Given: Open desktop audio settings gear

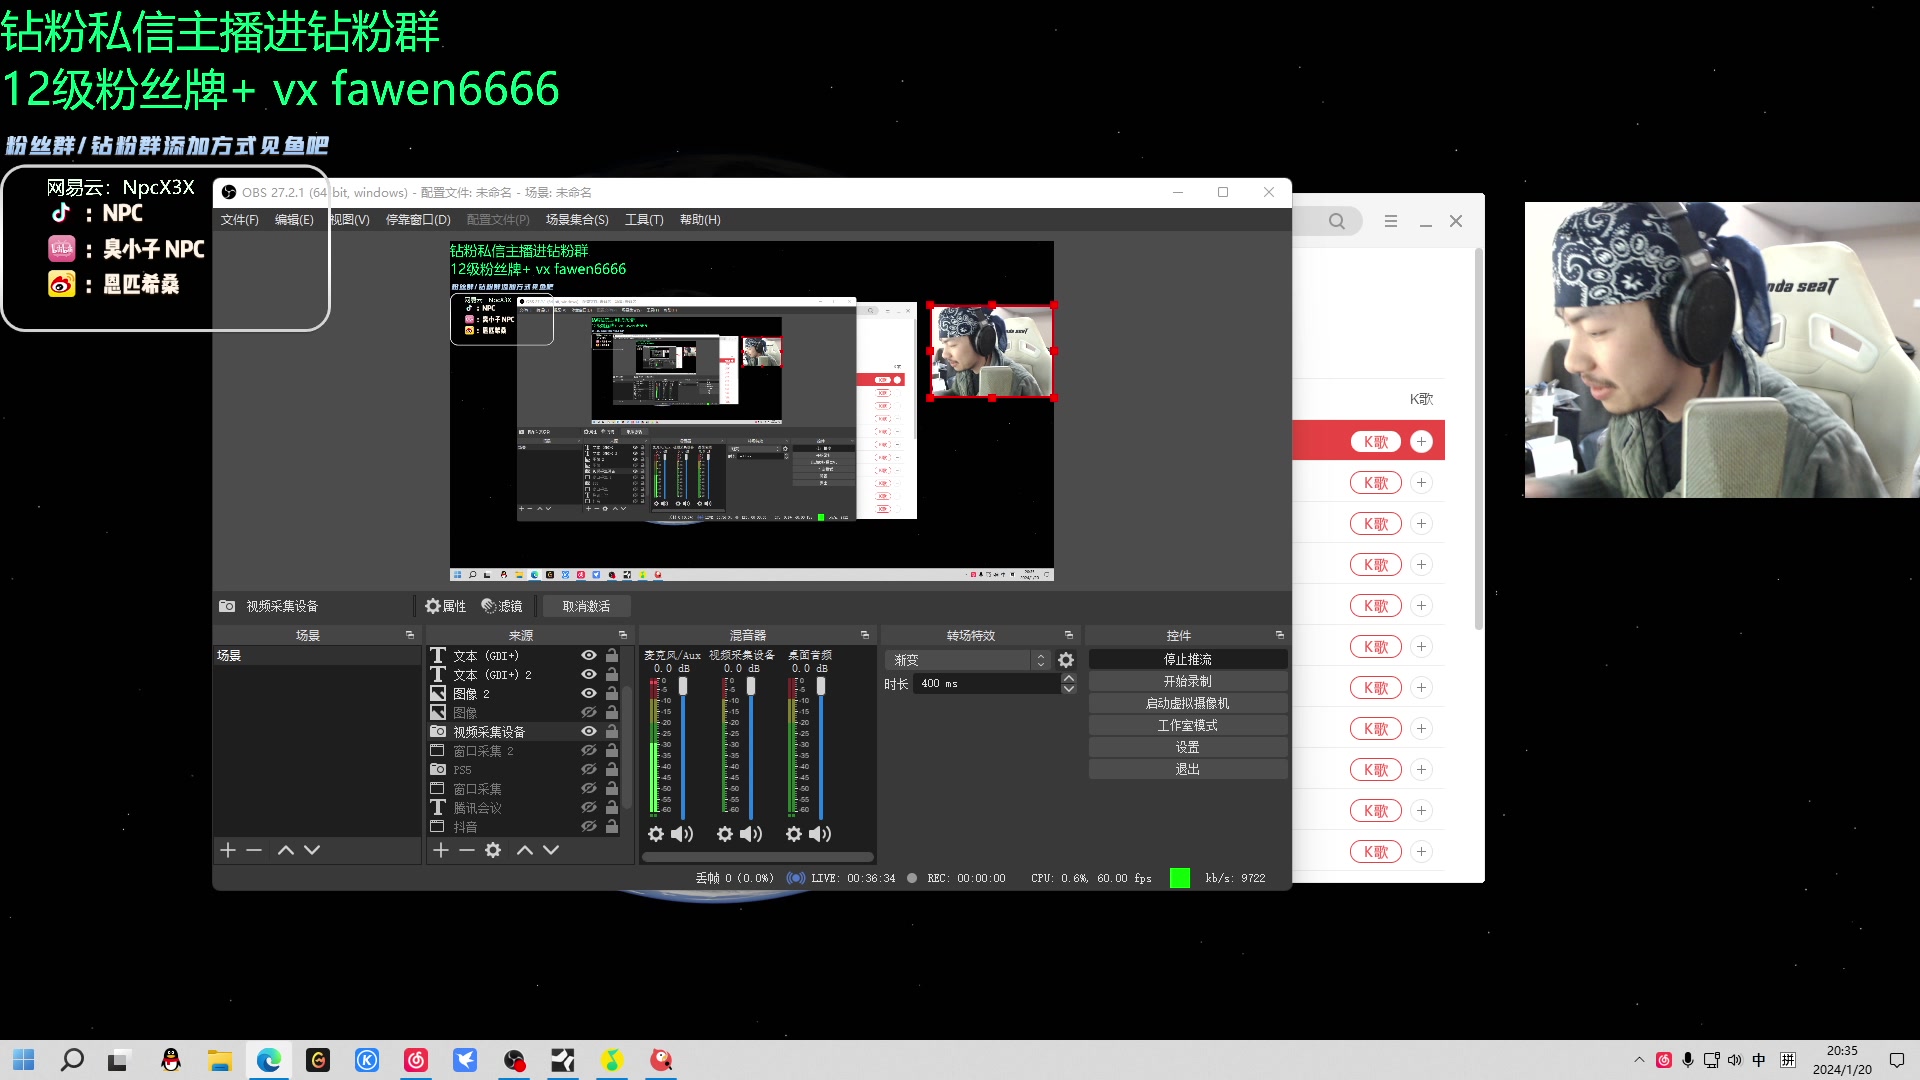Looking at the screenshot, I should [794, 834].
